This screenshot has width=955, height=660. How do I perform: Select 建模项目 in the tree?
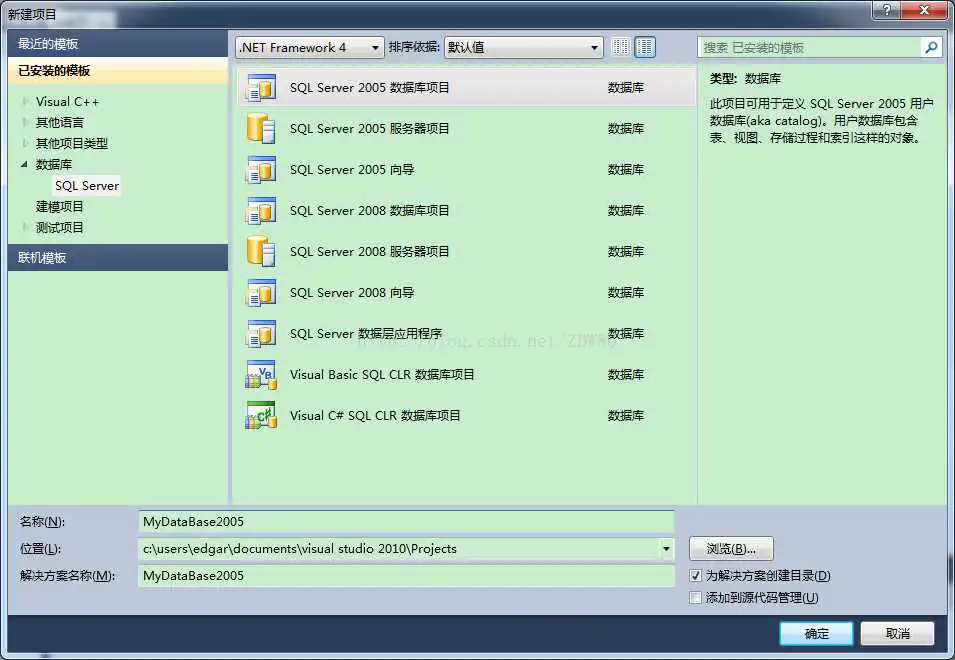coord(60,206)
